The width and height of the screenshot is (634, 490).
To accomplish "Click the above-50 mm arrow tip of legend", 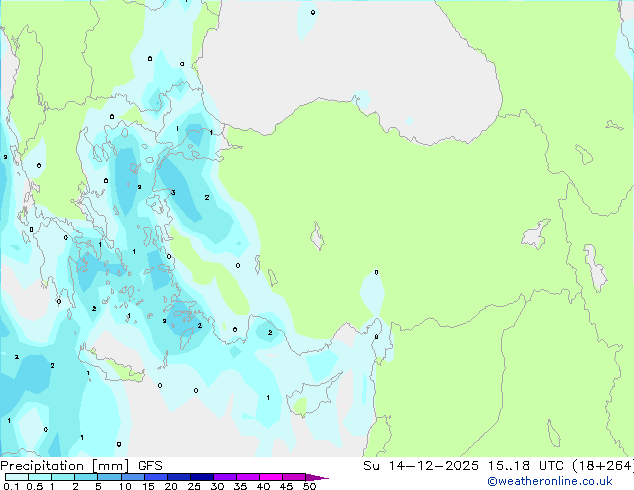I will tap(317, 477).
